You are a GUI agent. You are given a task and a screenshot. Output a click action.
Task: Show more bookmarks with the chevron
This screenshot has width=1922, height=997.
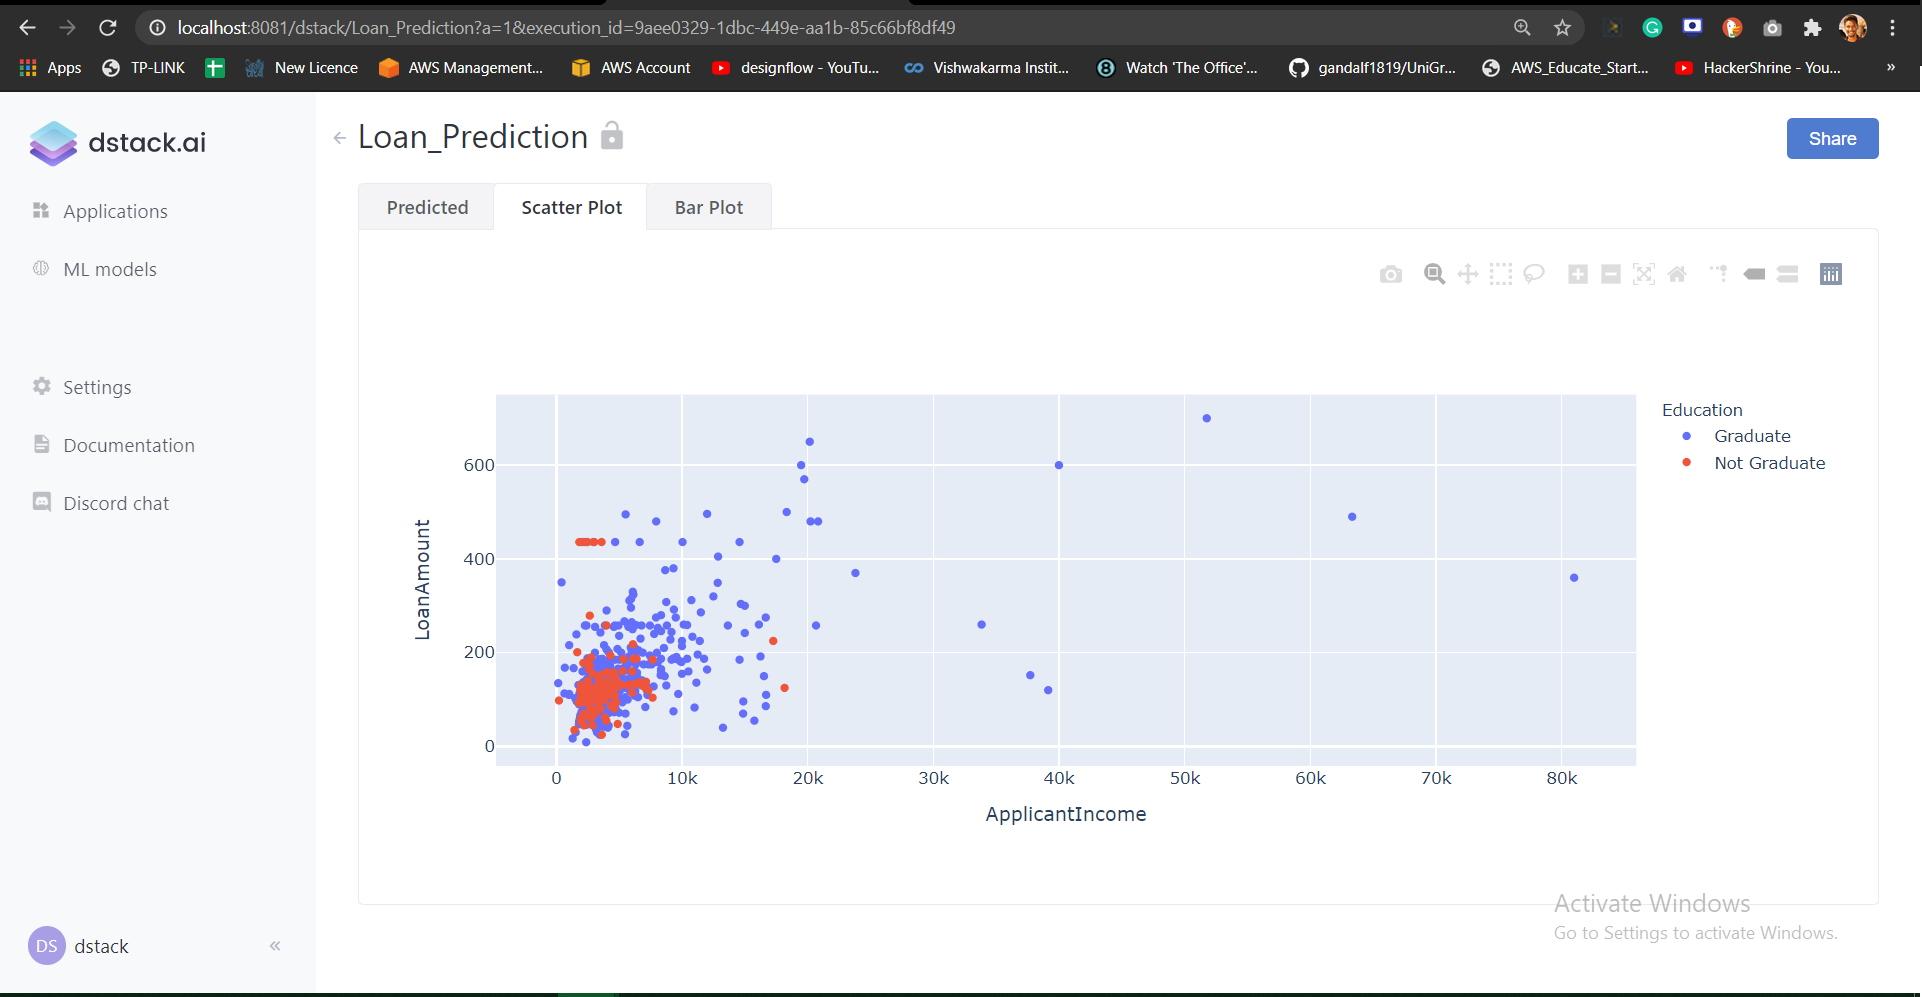coord(1891,68)
